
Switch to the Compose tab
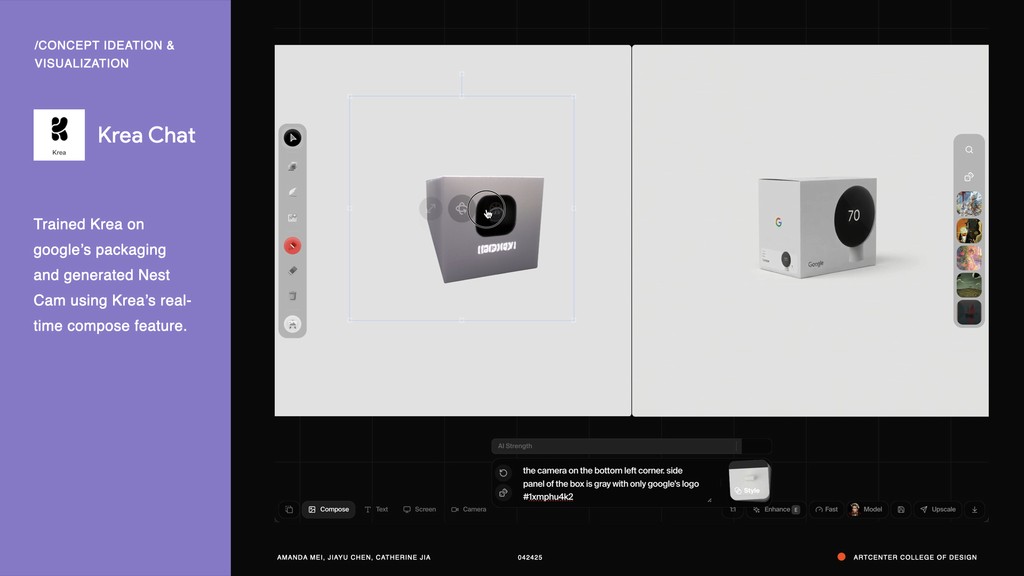(x=328, y=509)
